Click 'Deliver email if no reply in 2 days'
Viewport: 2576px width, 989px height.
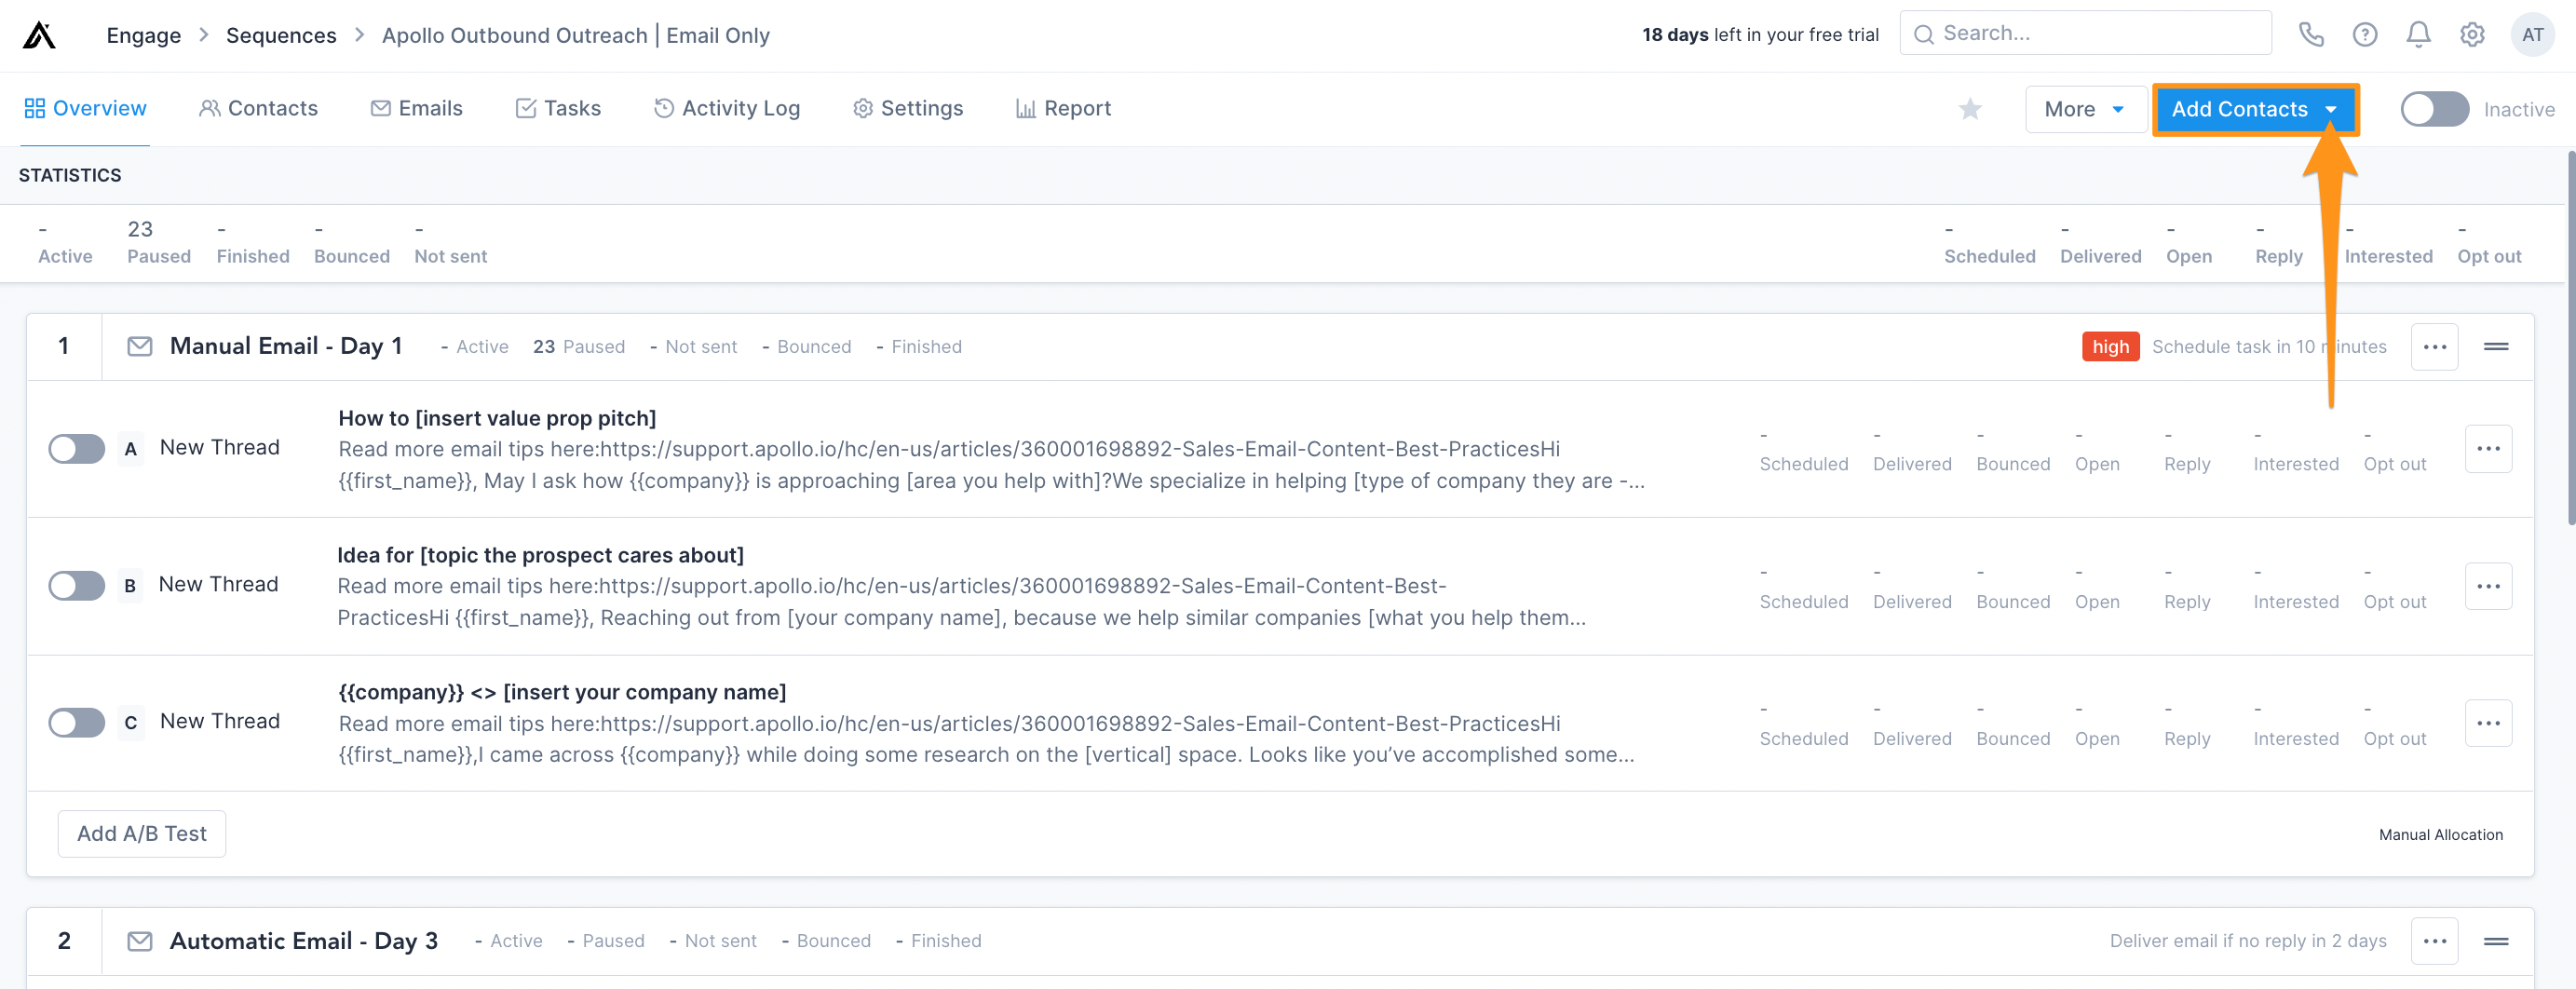pyautogui.click(x=2248, y=941)
